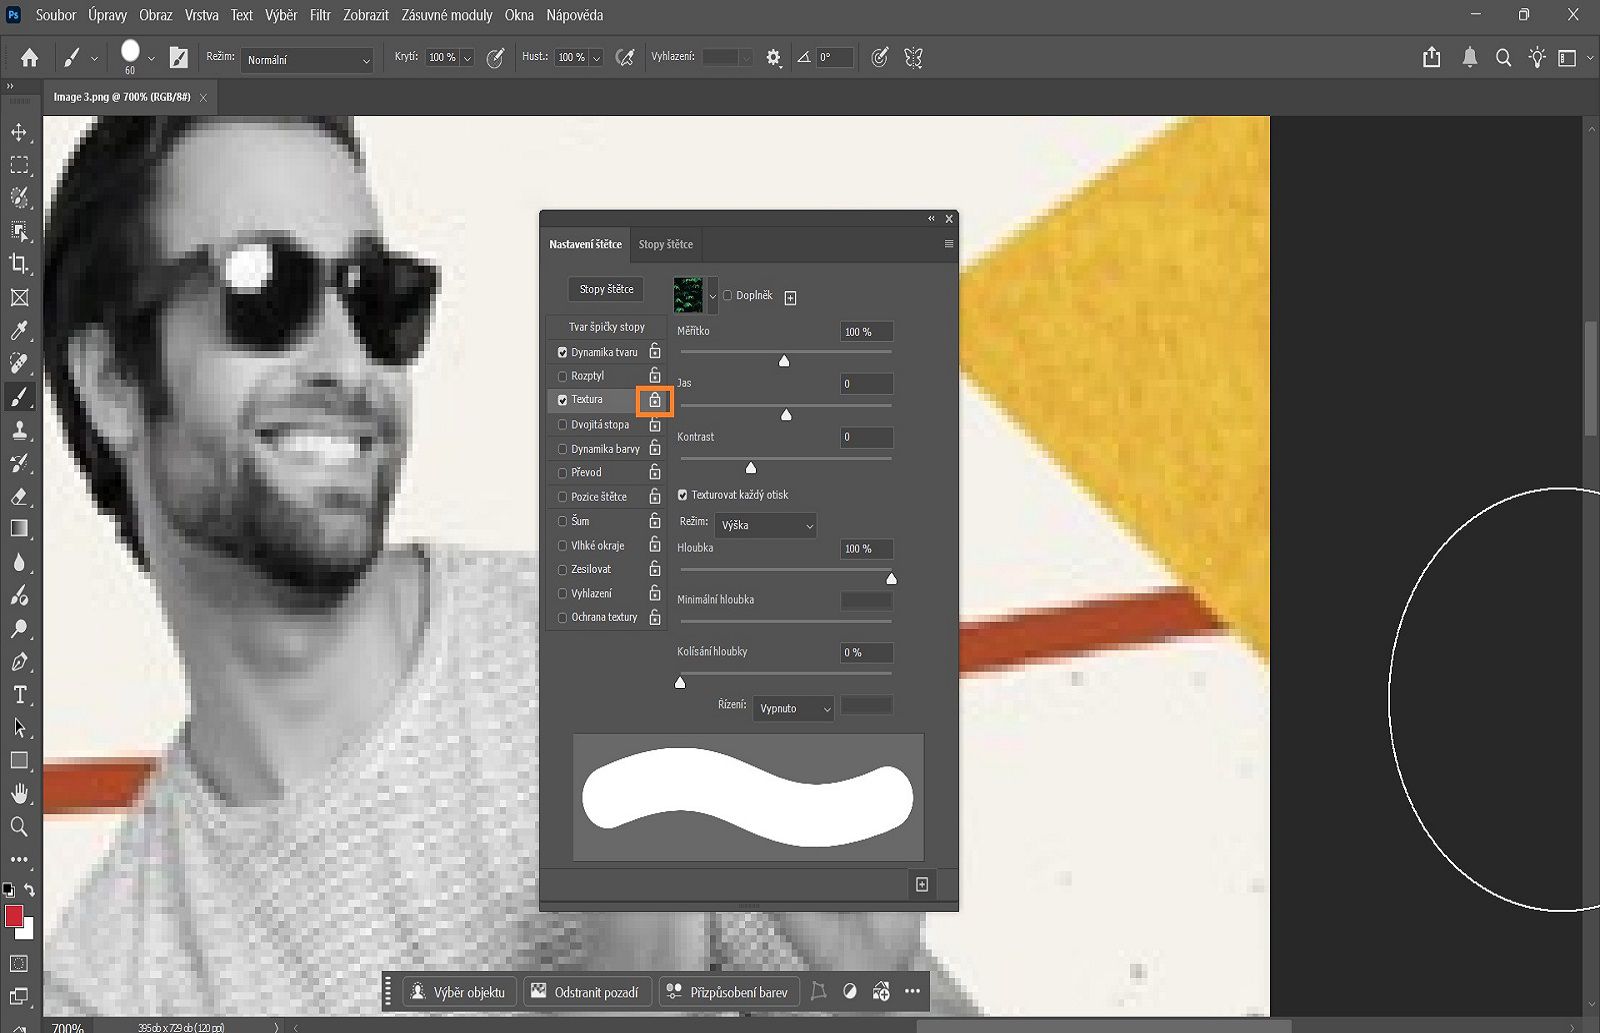Open the Filtr menu
This screenshot has width=1600, height=1033.
(x=319, y=15)
